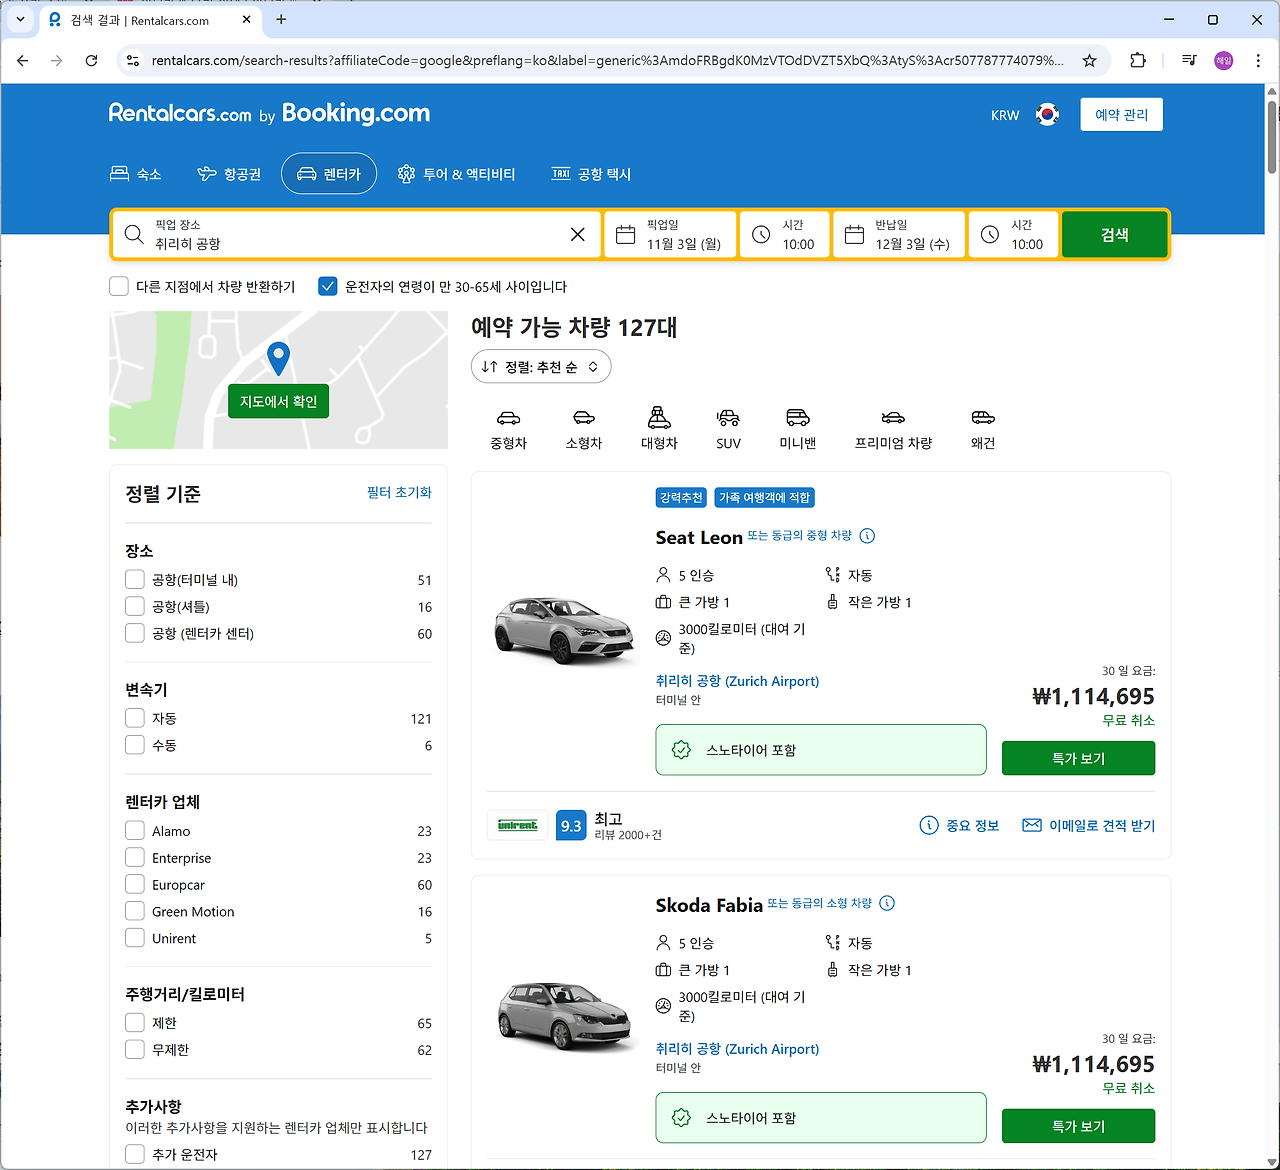Click the info icon next to Seat Leon
1280x1170 pixels.
[x=867, y=536]
